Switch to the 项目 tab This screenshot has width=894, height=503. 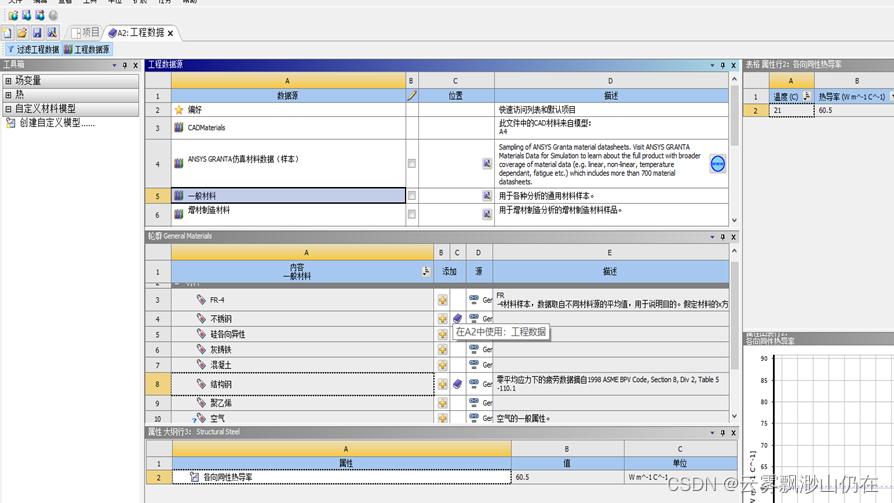[x=86, y=33]
